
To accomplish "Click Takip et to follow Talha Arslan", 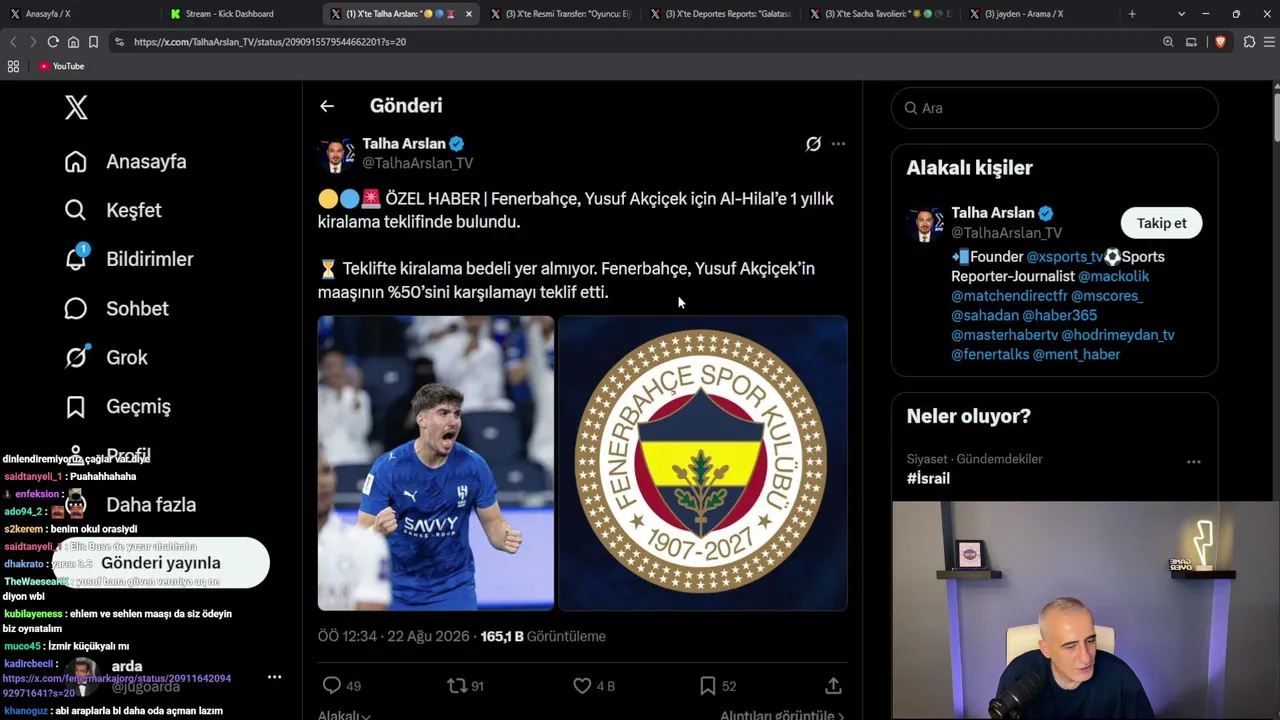I will [1161, 223].
